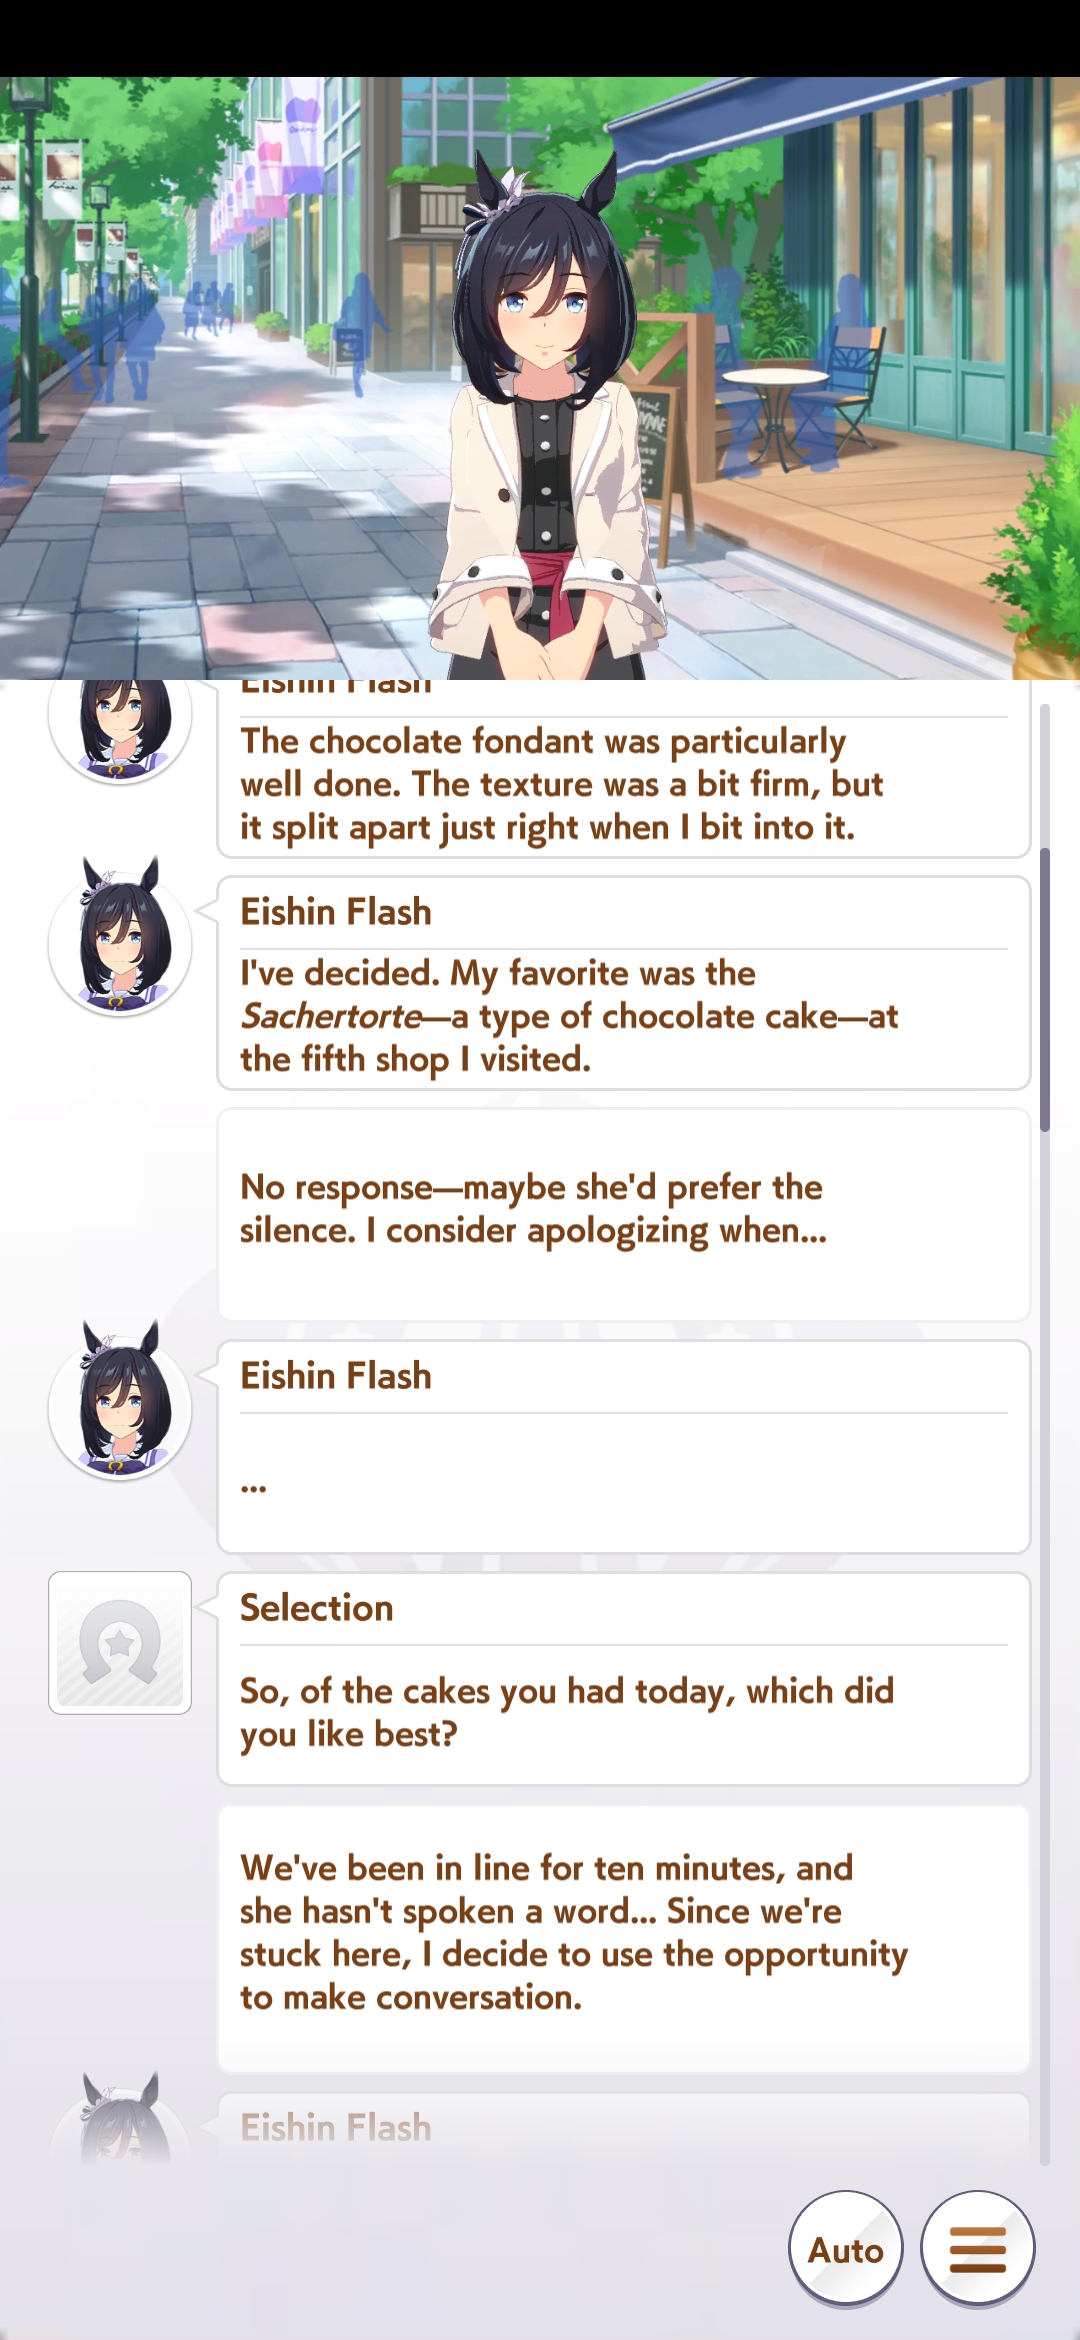Image resolution: width=1080 pixels, height=2340 pixels.
Task: Tap Eishin Flash avatar beside ellipsis message
Action: pyautogui.click(x=120, y=1401)
